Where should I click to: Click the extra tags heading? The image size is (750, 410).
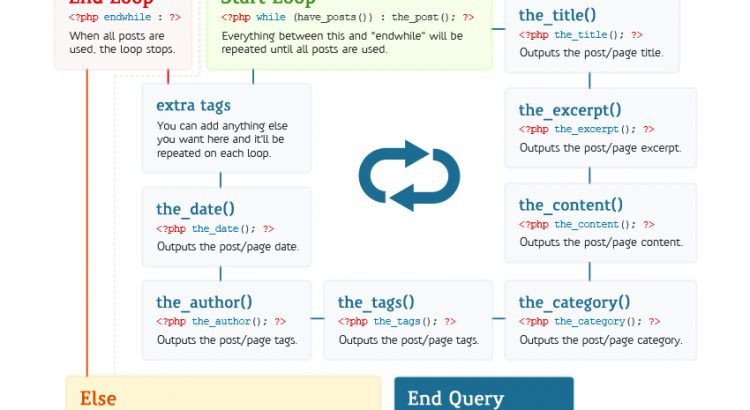[x=193, y=105]
